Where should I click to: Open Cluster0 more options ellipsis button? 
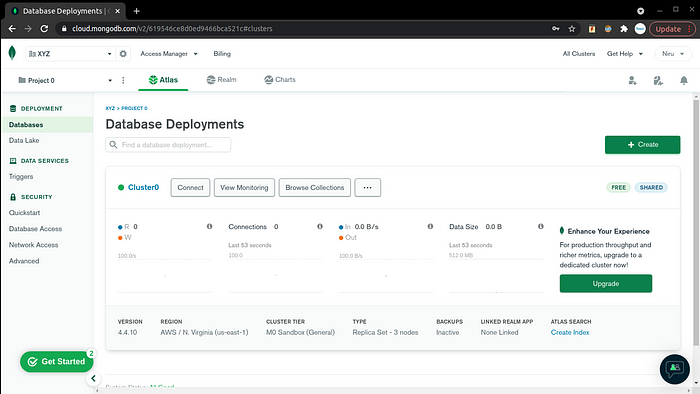[367, 187]
